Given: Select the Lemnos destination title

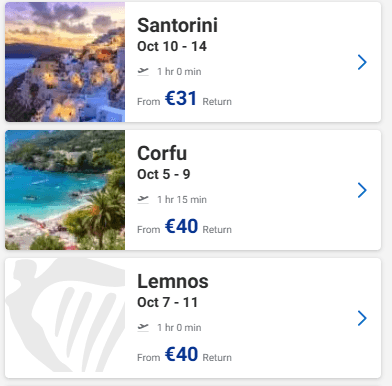Looking at the screenshot, I should (173, 281).
